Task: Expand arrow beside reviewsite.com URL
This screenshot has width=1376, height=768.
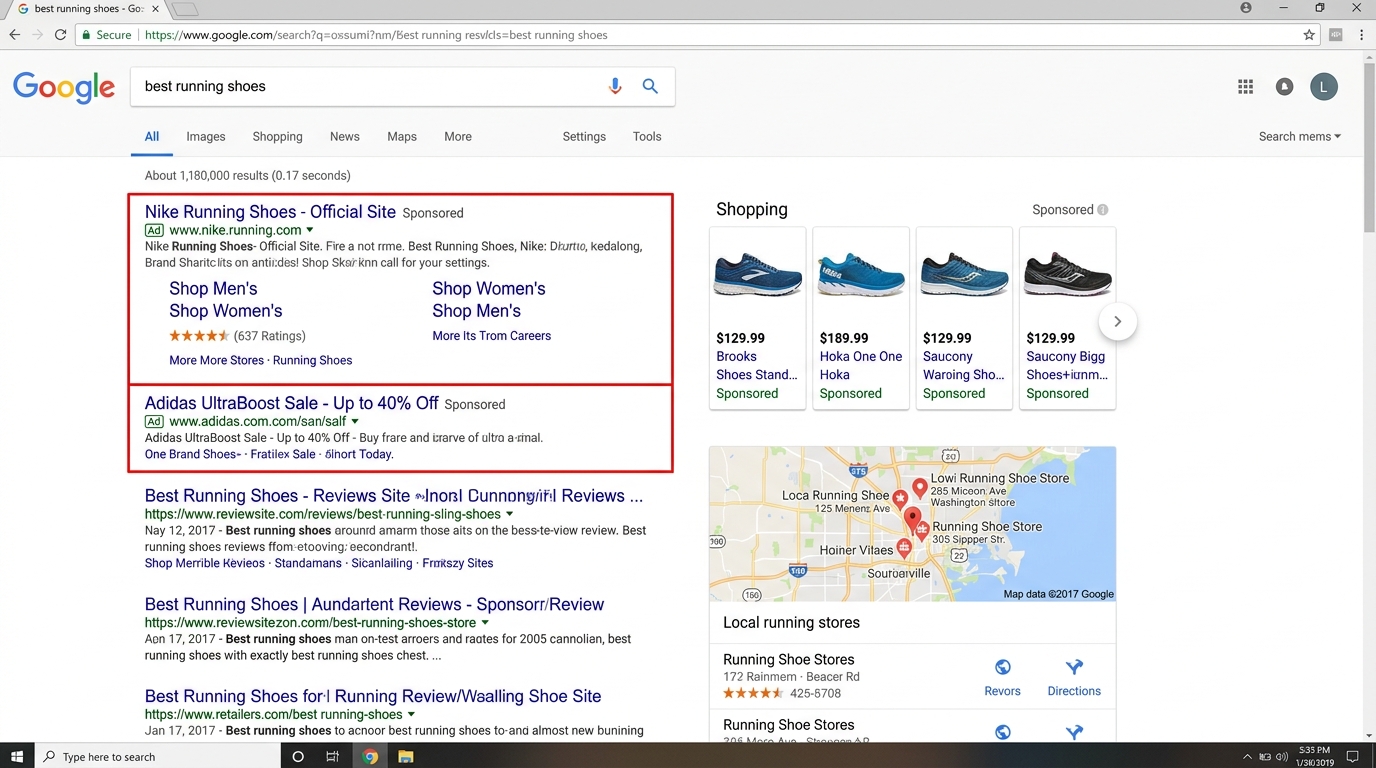Action: (x=510, y=514)
